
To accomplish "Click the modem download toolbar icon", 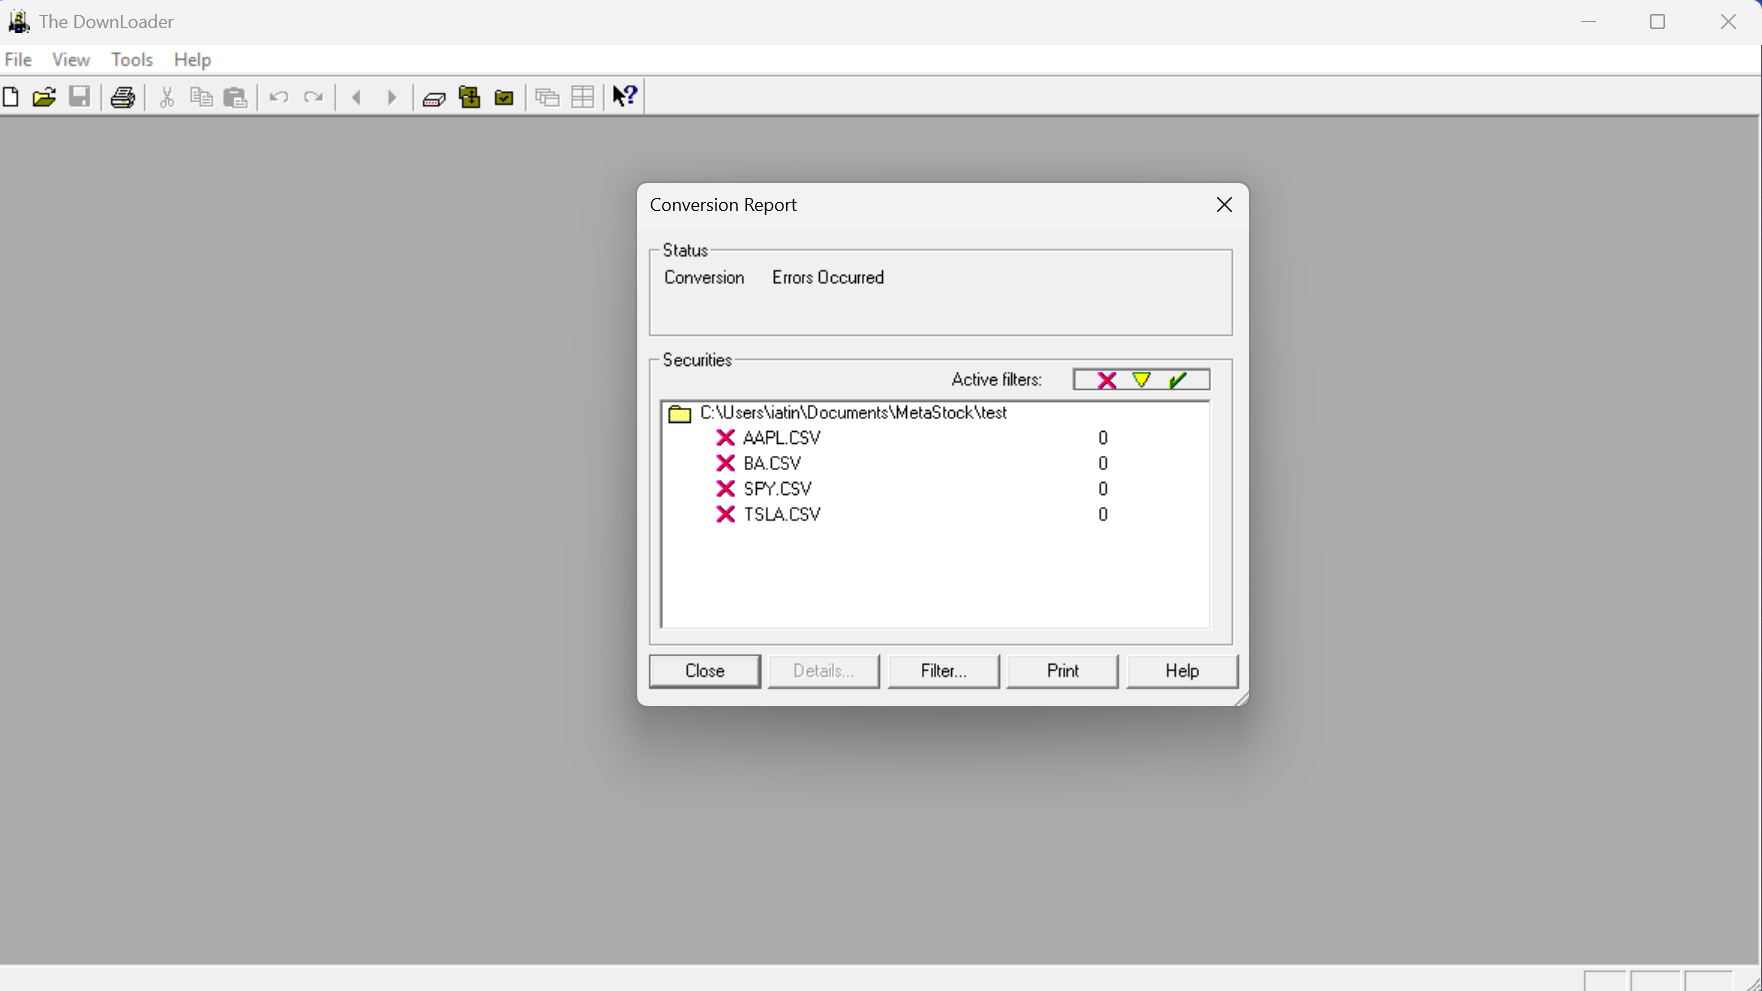I will tap(434, 98).
